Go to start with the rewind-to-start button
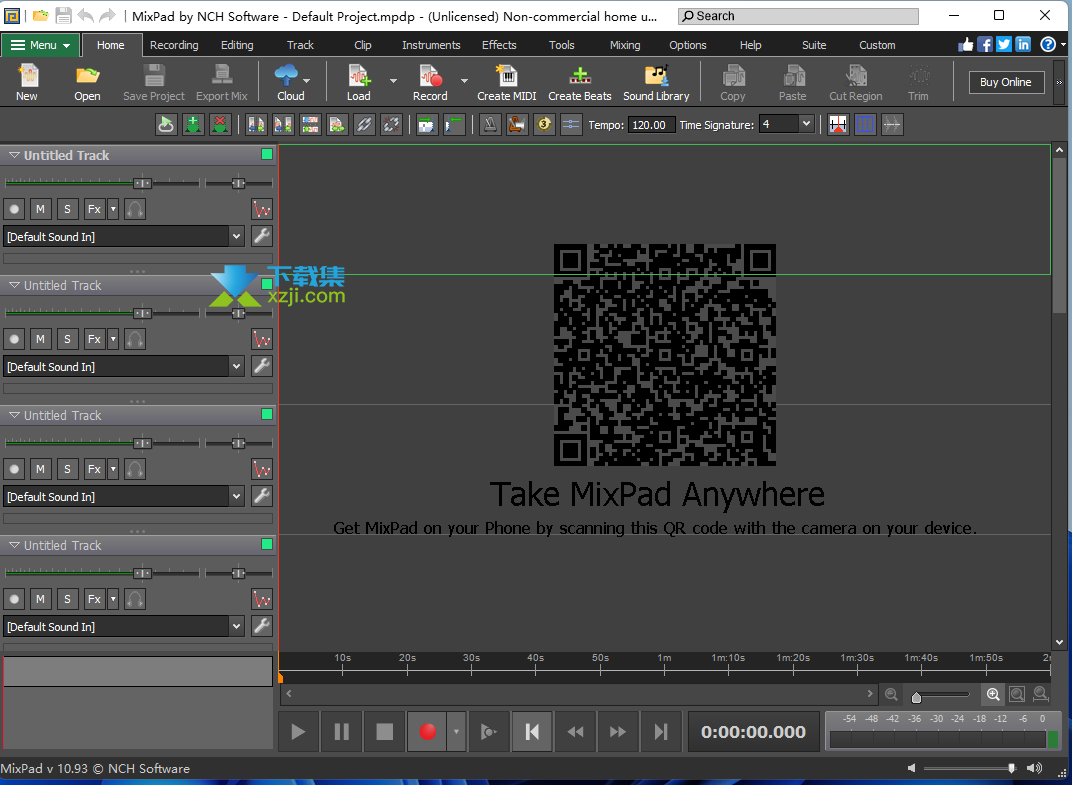Screen dimensions: 1072x785 click(532, 732)
